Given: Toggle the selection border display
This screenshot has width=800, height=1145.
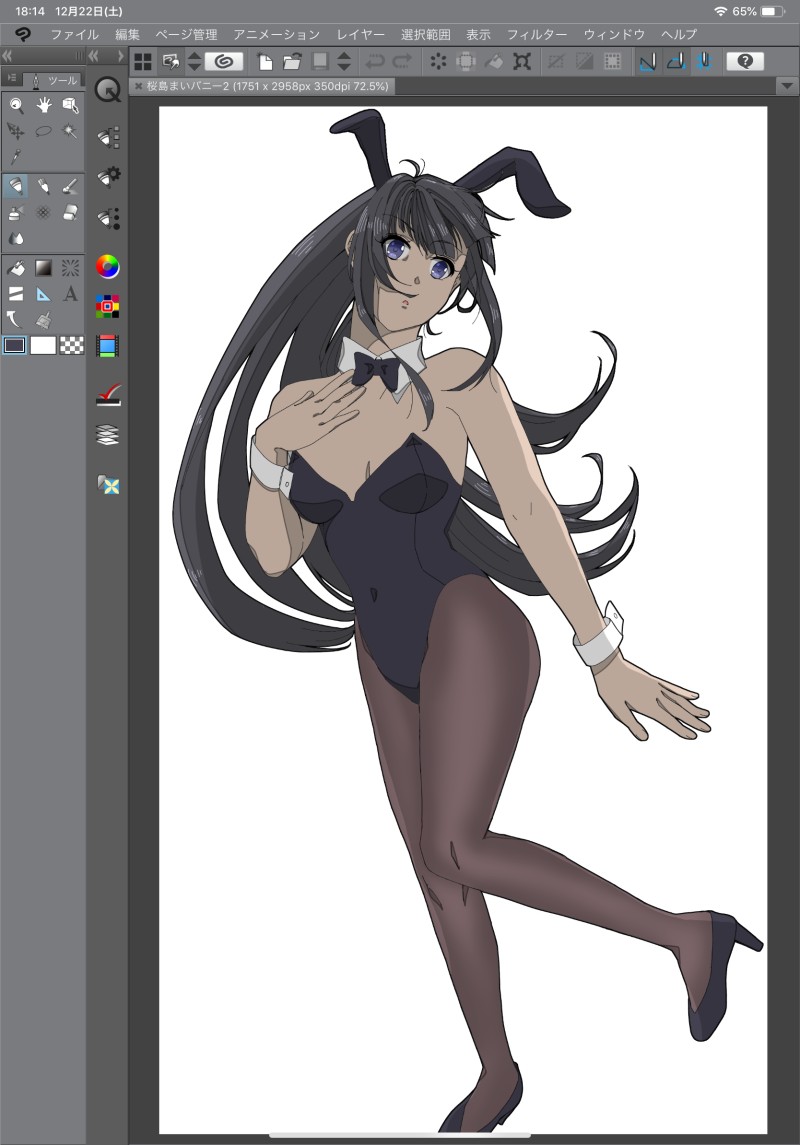Looking at the screenshot, I should pos(612,62).
